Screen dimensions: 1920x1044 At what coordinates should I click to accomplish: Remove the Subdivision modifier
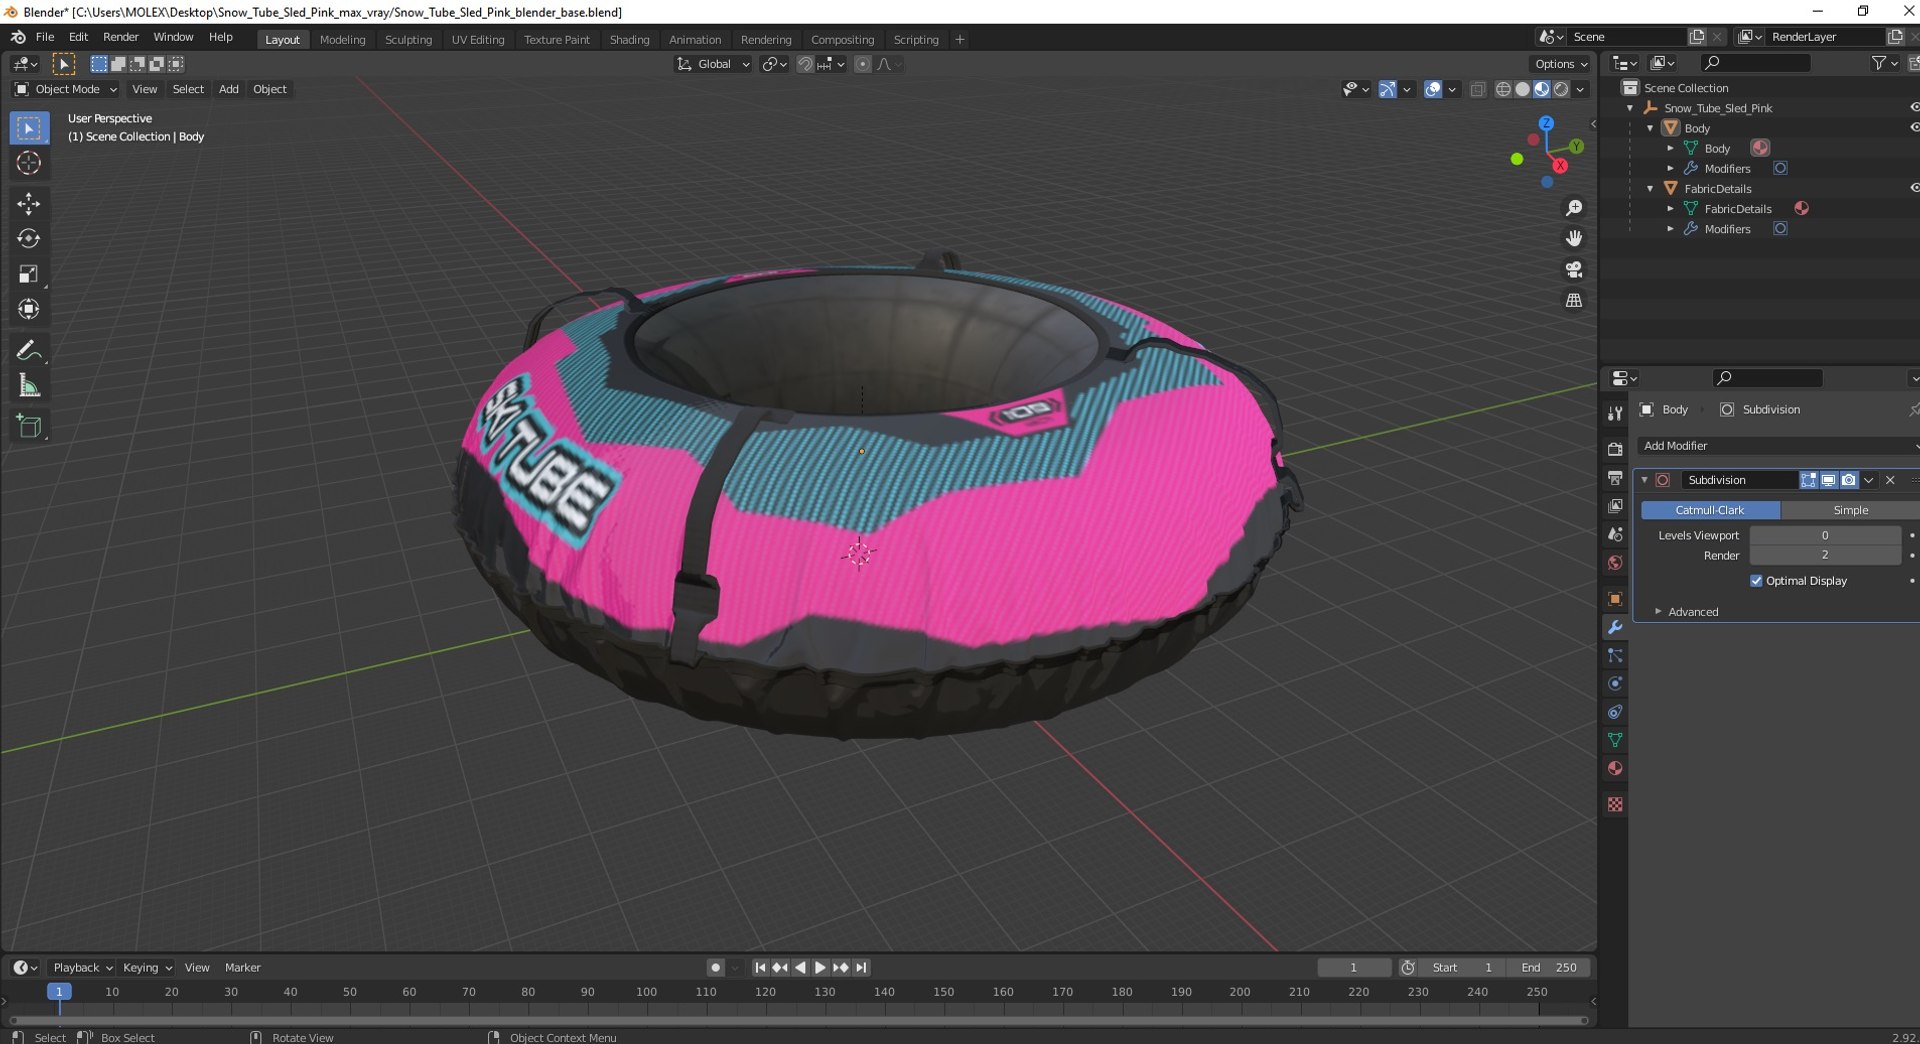coord(1890,481)
